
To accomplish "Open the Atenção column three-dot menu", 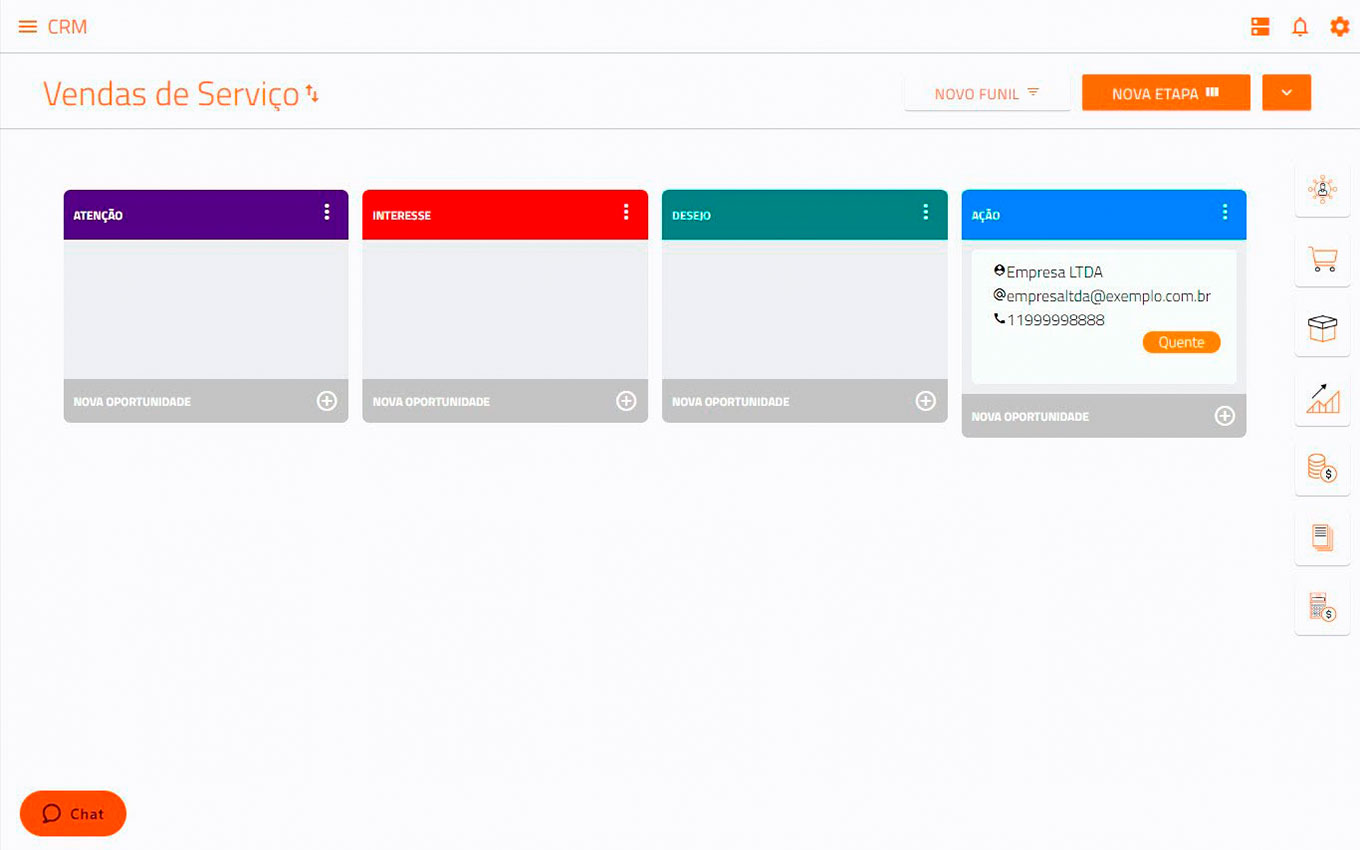I will coord(327,212).
